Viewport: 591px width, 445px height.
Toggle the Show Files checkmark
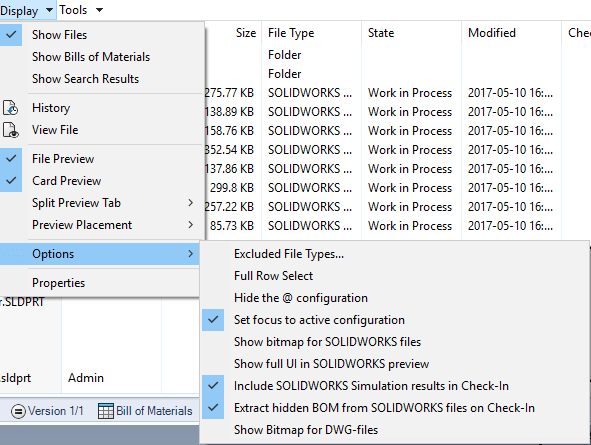pyautogui.click(x=11, y=35)
